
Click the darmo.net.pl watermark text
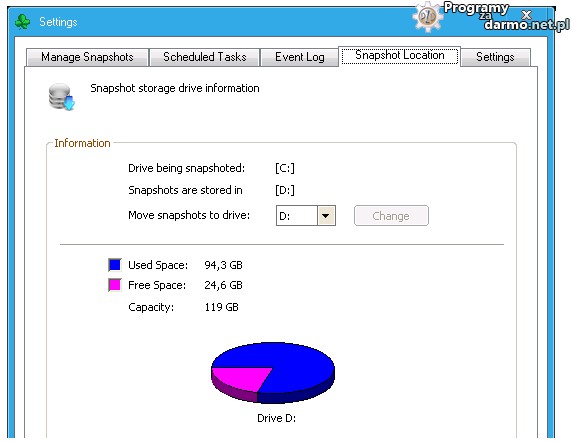pyautogui.click(x=527, y=24)
